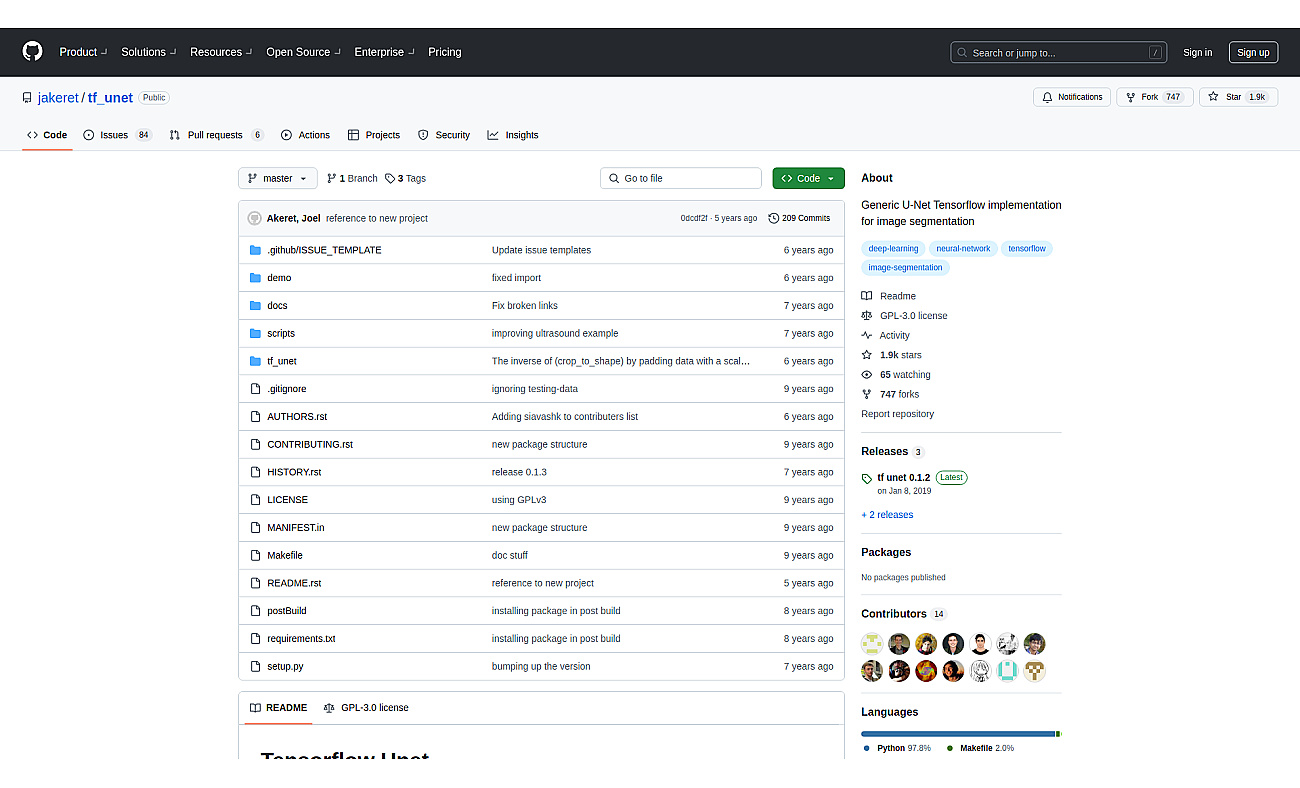Open the Solutions dropdown menu
The height and width of the screenshot is (788, 1300).
[149, 52]
